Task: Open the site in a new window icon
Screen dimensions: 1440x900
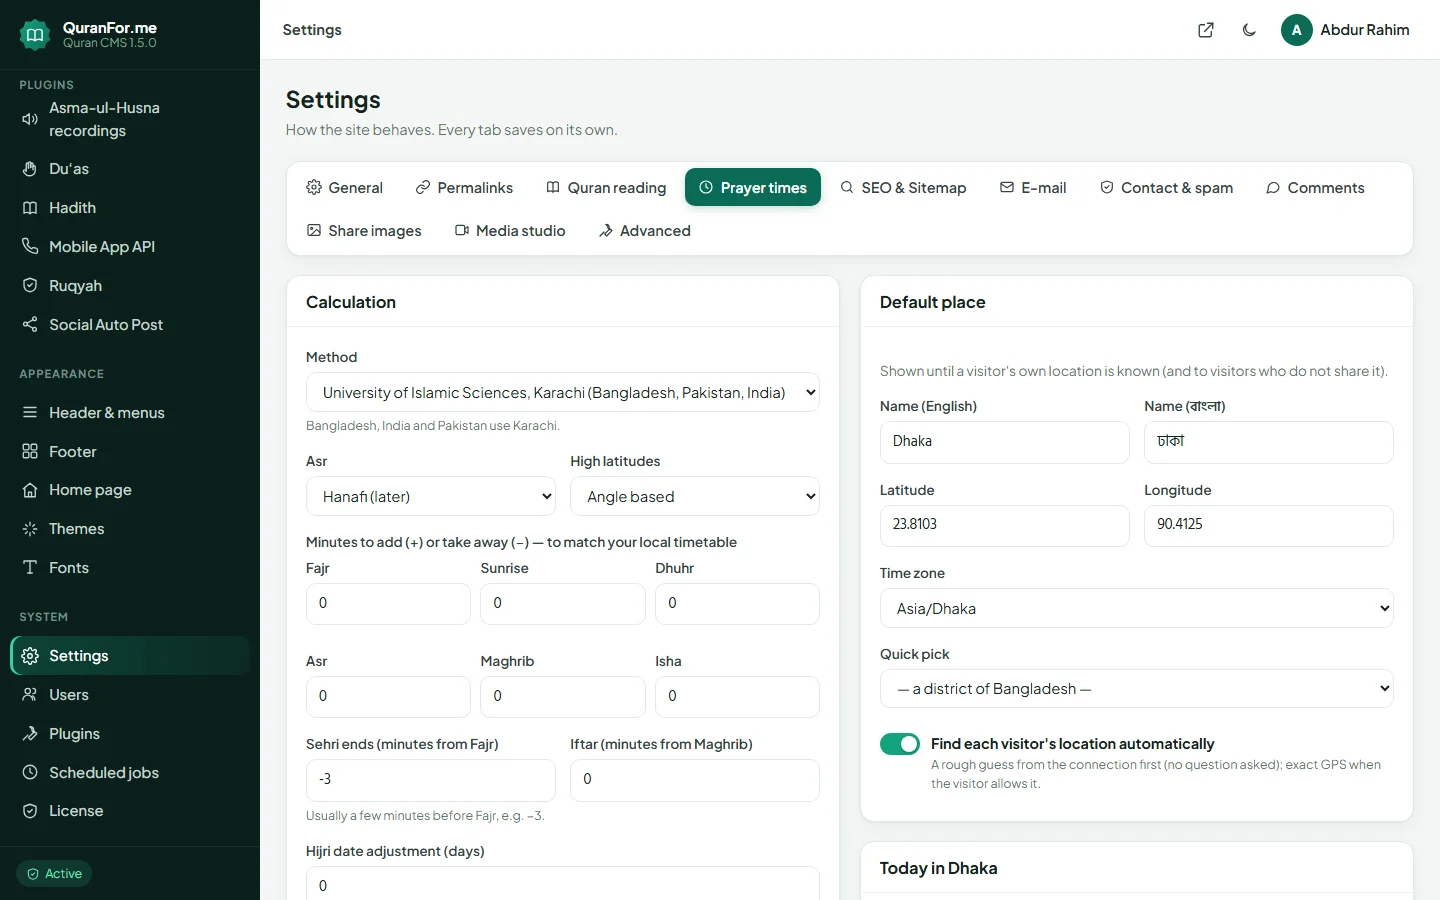Action: coord(1206,30)
